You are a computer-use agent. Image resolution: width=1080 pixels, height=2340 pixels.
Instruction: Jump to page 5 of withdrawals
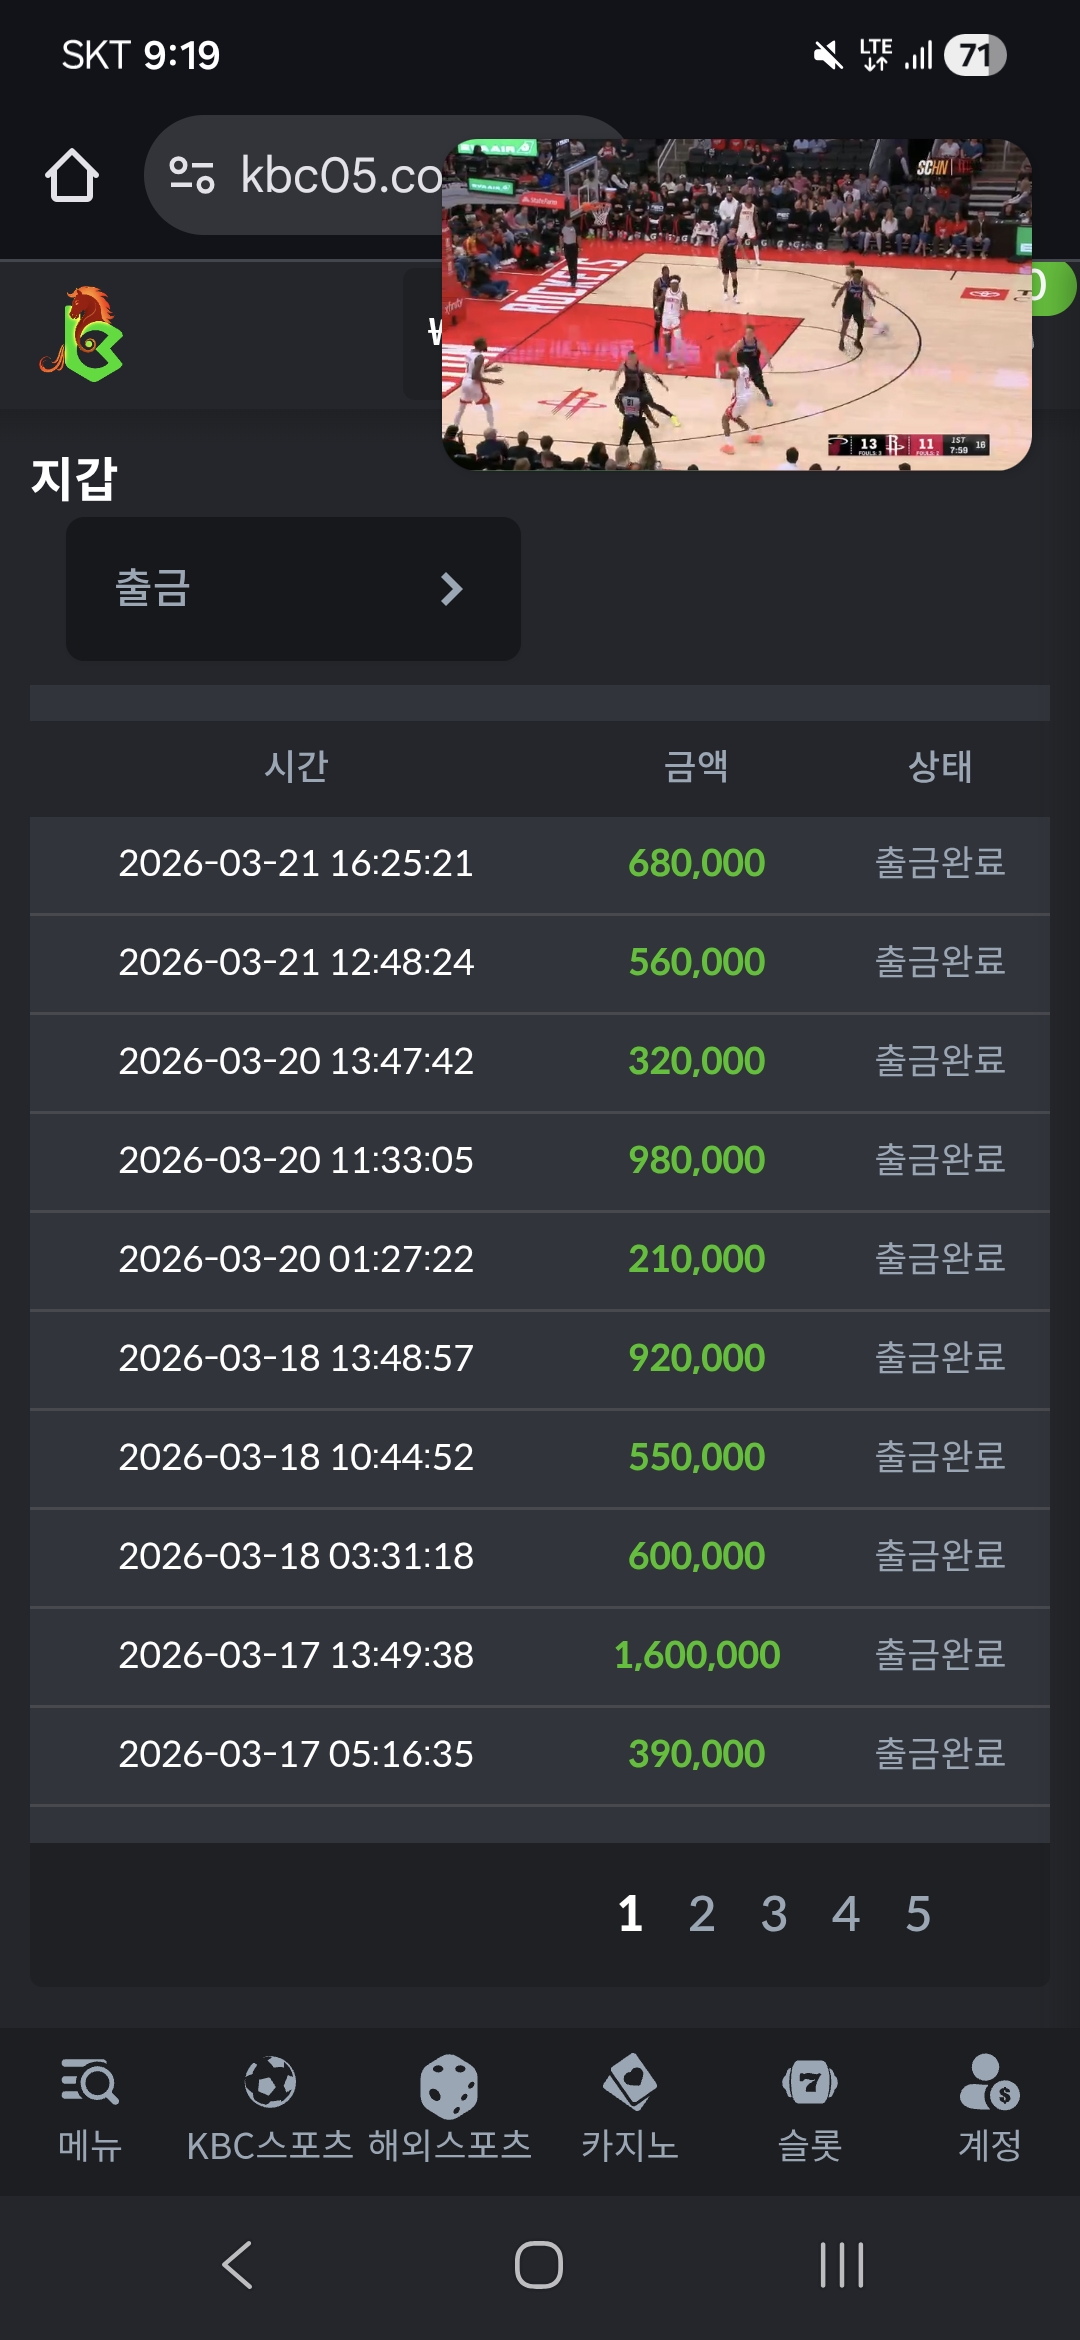coord(918,1914)
